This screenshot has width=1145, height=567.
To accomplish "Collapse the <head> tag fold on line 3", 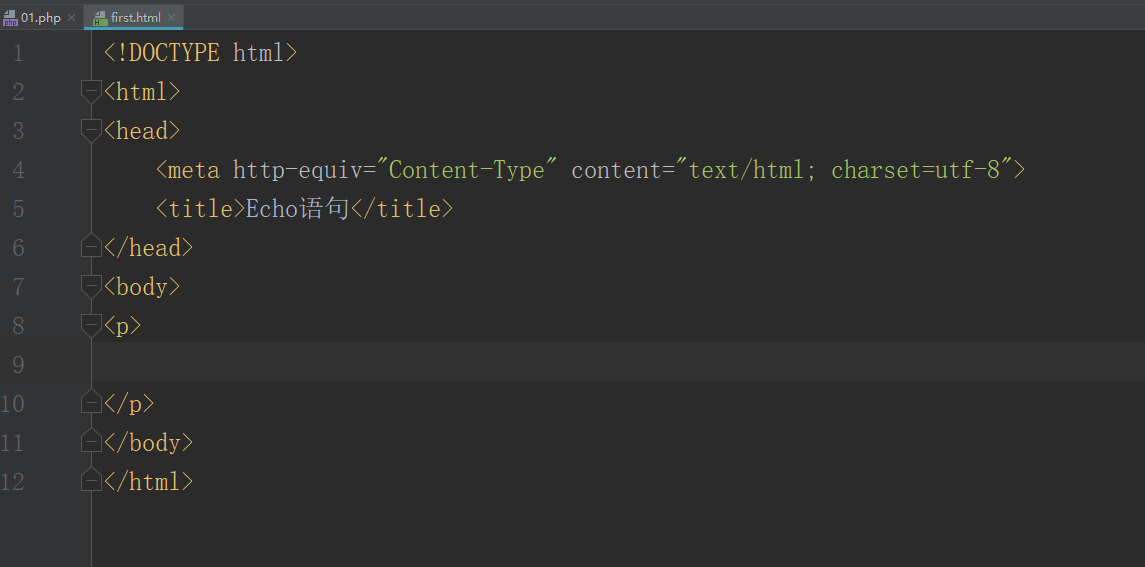I will (x=91, y=132).
